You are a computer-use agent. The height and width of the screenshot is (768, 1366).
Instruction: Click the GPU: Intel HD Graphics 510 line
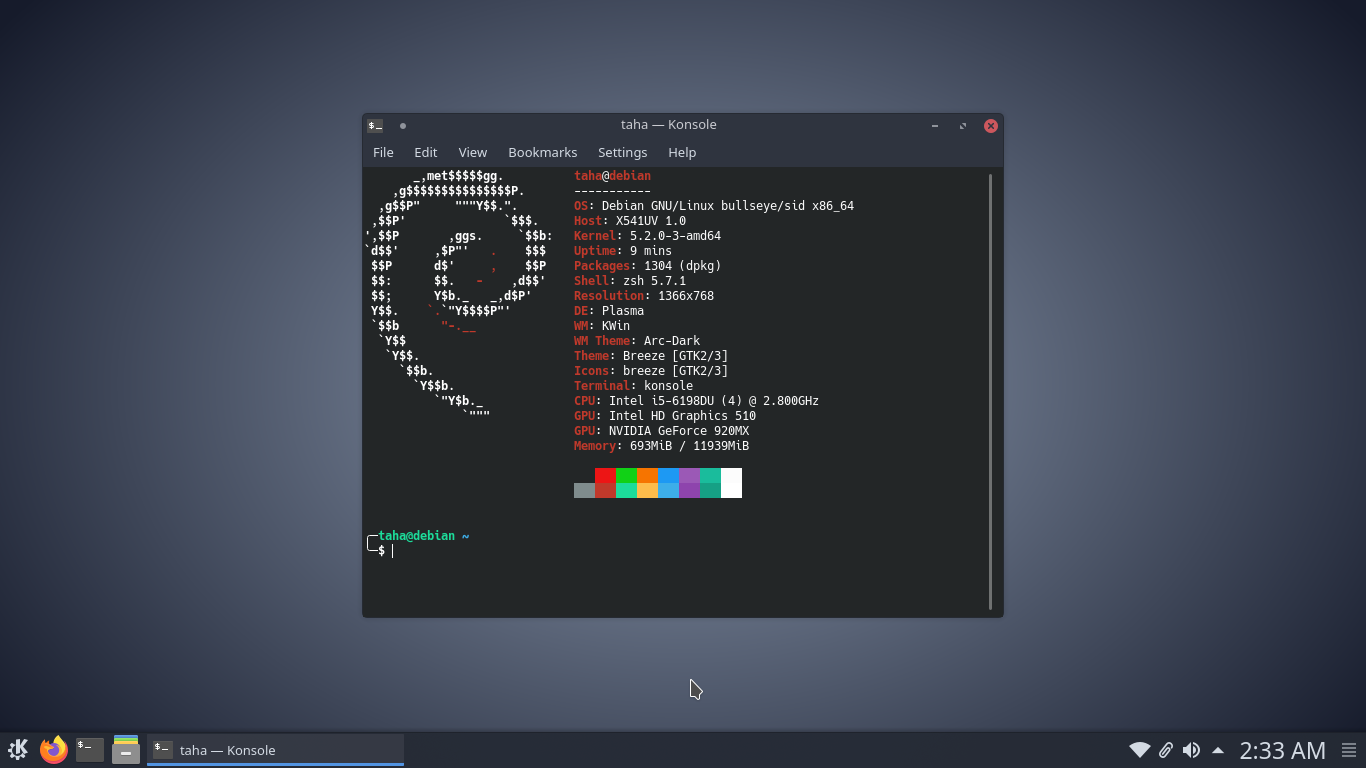click(665, 416)
